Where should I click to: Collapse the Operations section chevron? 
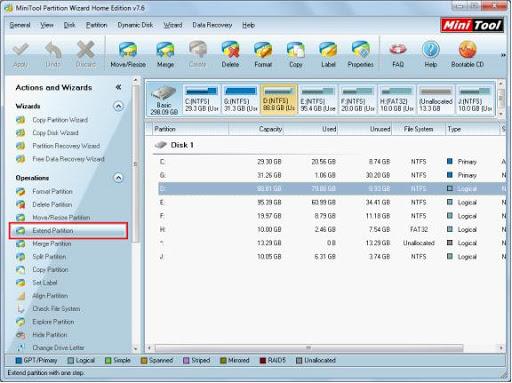[118, 178]
